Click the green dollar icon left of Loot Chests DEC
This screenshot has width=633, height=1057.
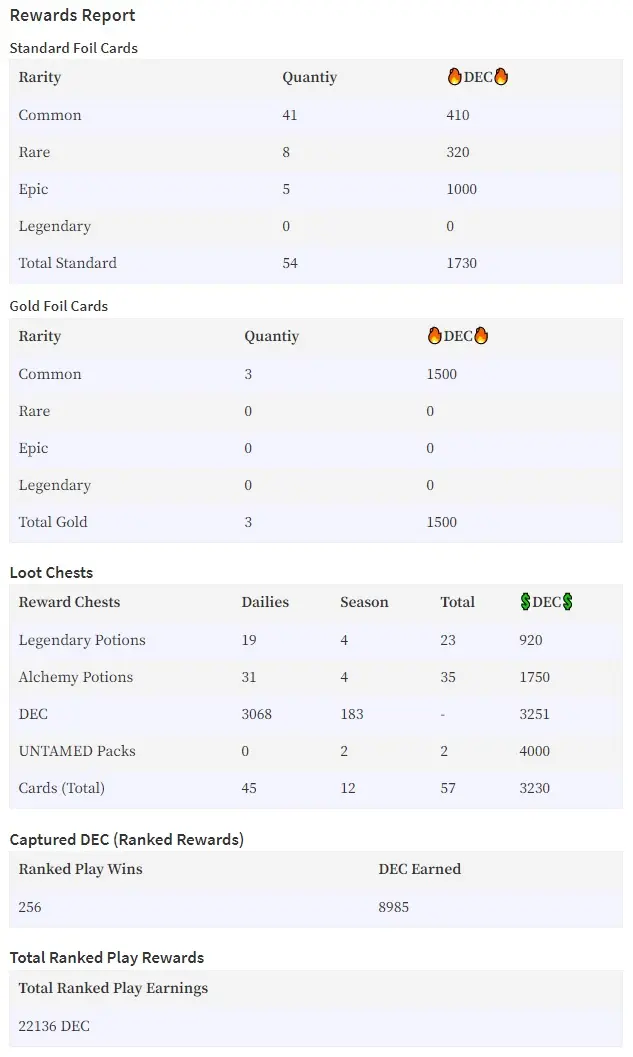coord(526,601)
